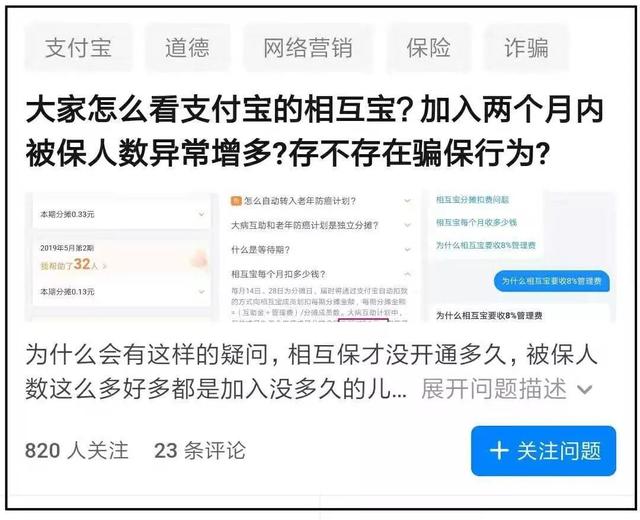Expand 什么是等待期 question chevron
The image size is (640, 520).
click(x=407, y=249)
